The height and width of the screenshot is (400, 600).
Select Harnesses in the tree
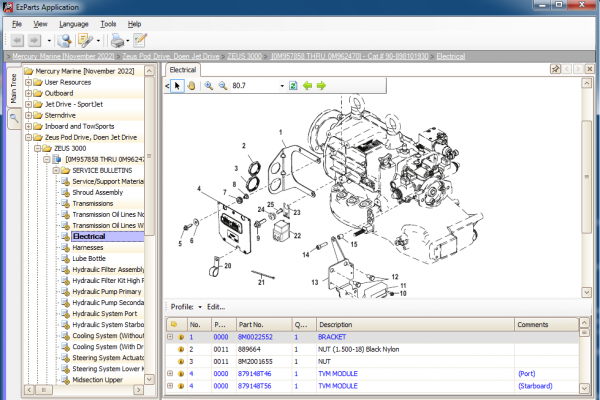pyautogui.click(x=89, y=247)
